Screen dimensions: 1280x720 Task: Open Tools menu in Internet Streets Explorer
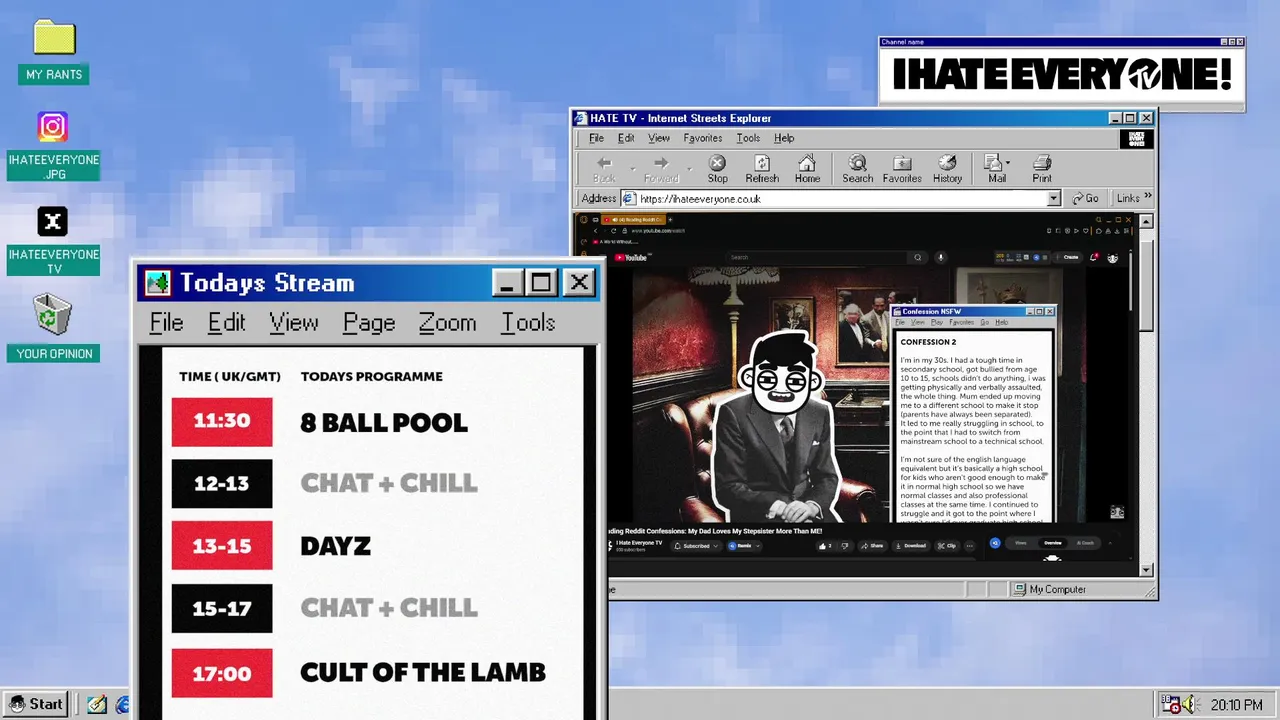[748, 138]
